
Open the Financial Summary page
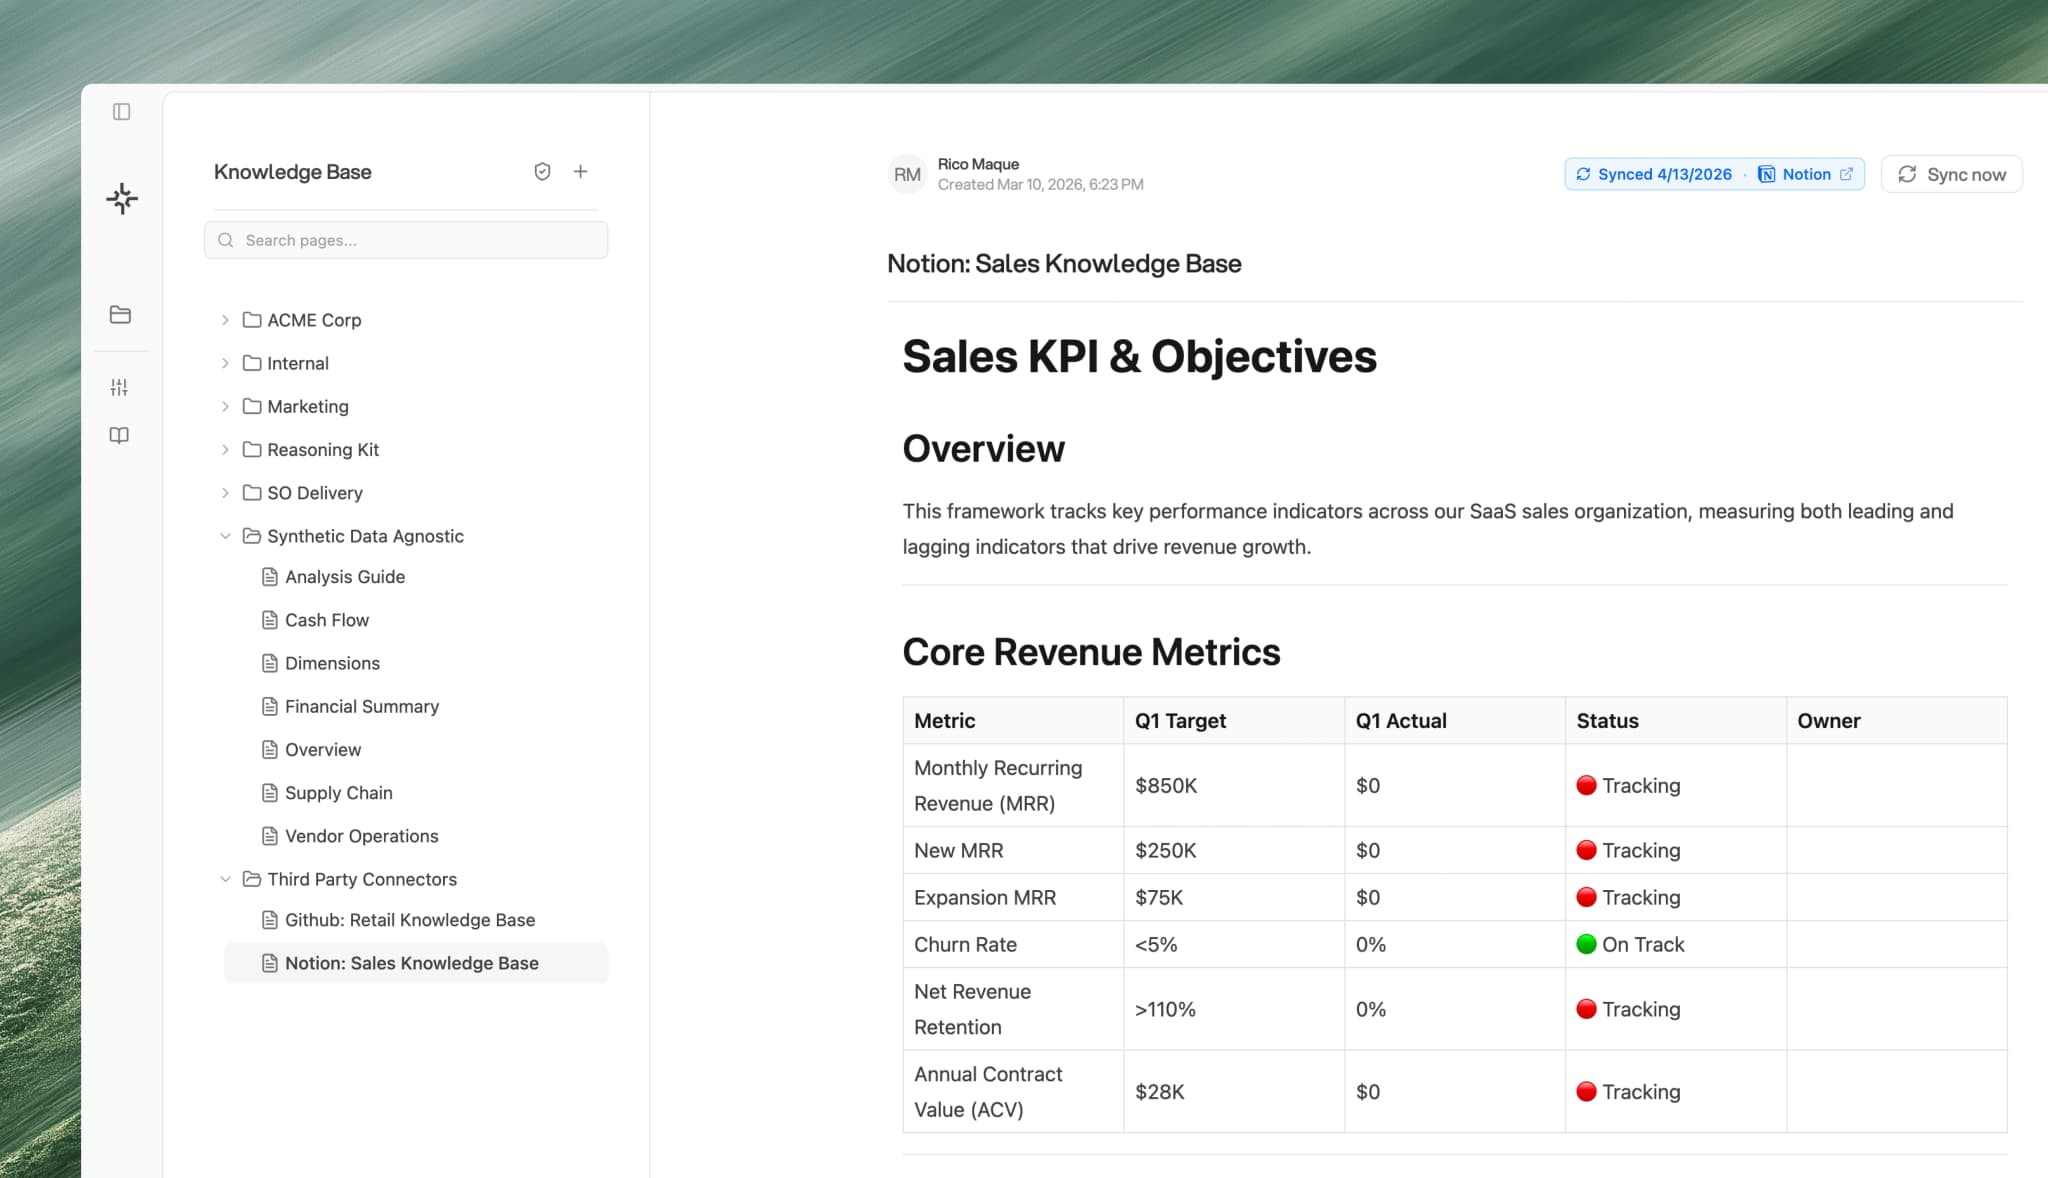[x=361, y=706]
